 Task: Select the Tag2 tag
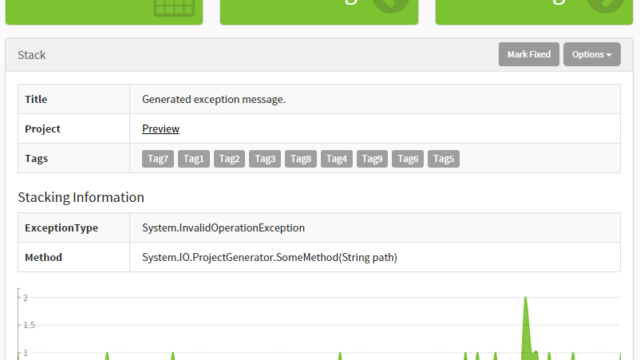coord(229,159)
